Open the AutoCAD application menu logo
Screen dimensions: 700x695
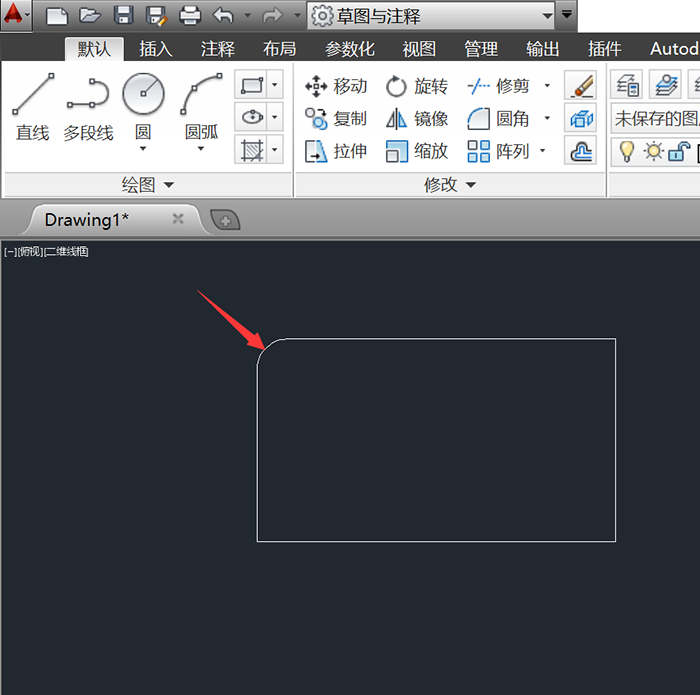(15, 14)
